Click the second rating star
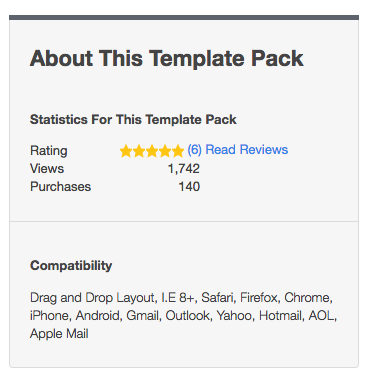The image size is (376, 379). pos(139,151)
